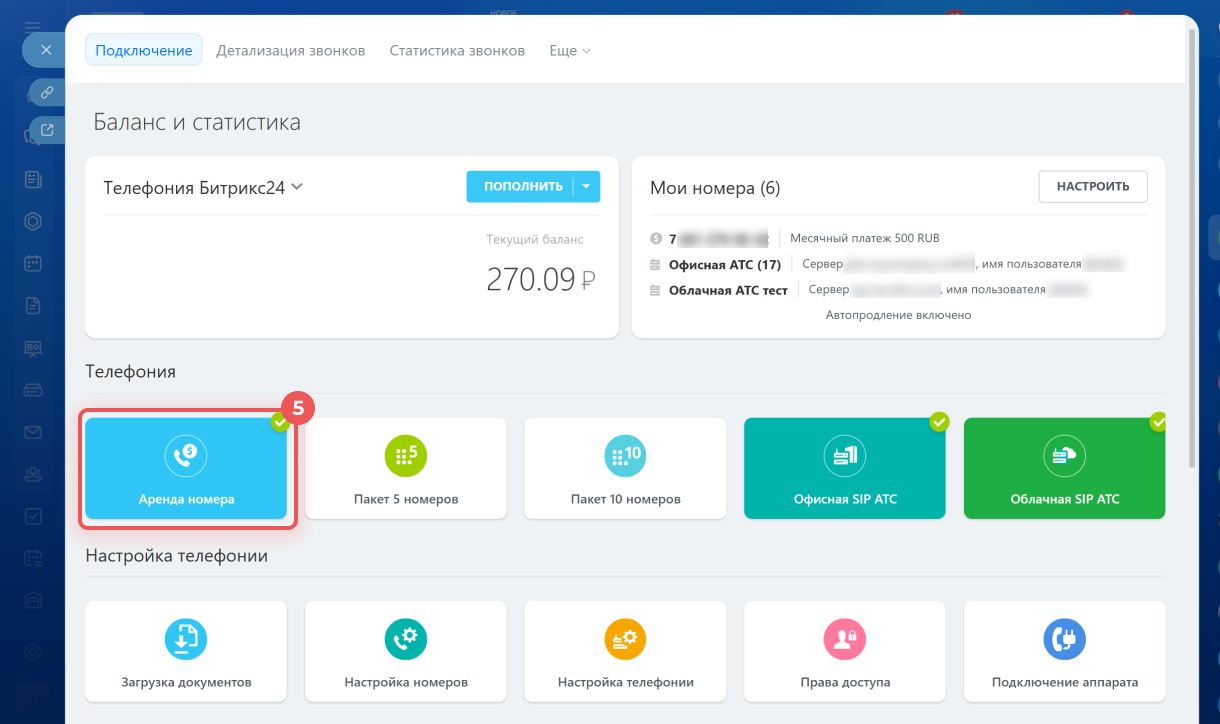The image size is (1220, 724).
Task: Open Загрузка документов settings
Action: 186,650
